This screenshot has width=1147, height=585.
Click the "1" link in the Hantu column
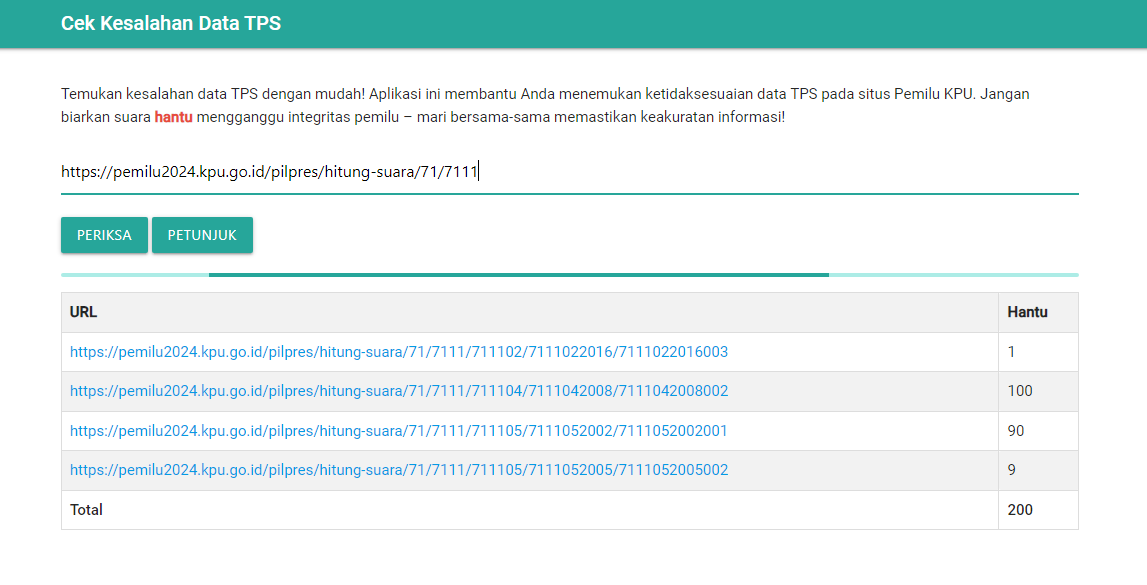tap(1010, 352)
